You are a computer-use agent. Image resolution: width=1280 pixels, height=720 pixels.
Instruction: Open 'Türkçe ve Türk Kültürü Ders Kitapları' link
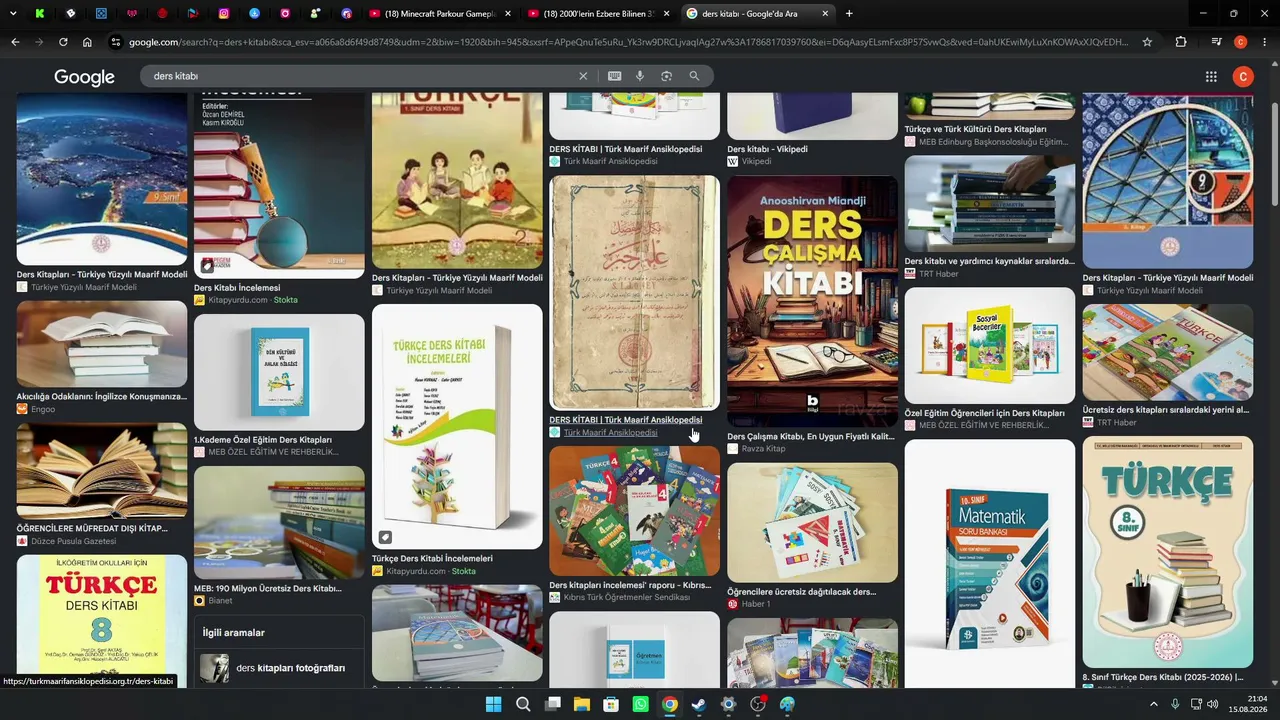click(975, 129)
